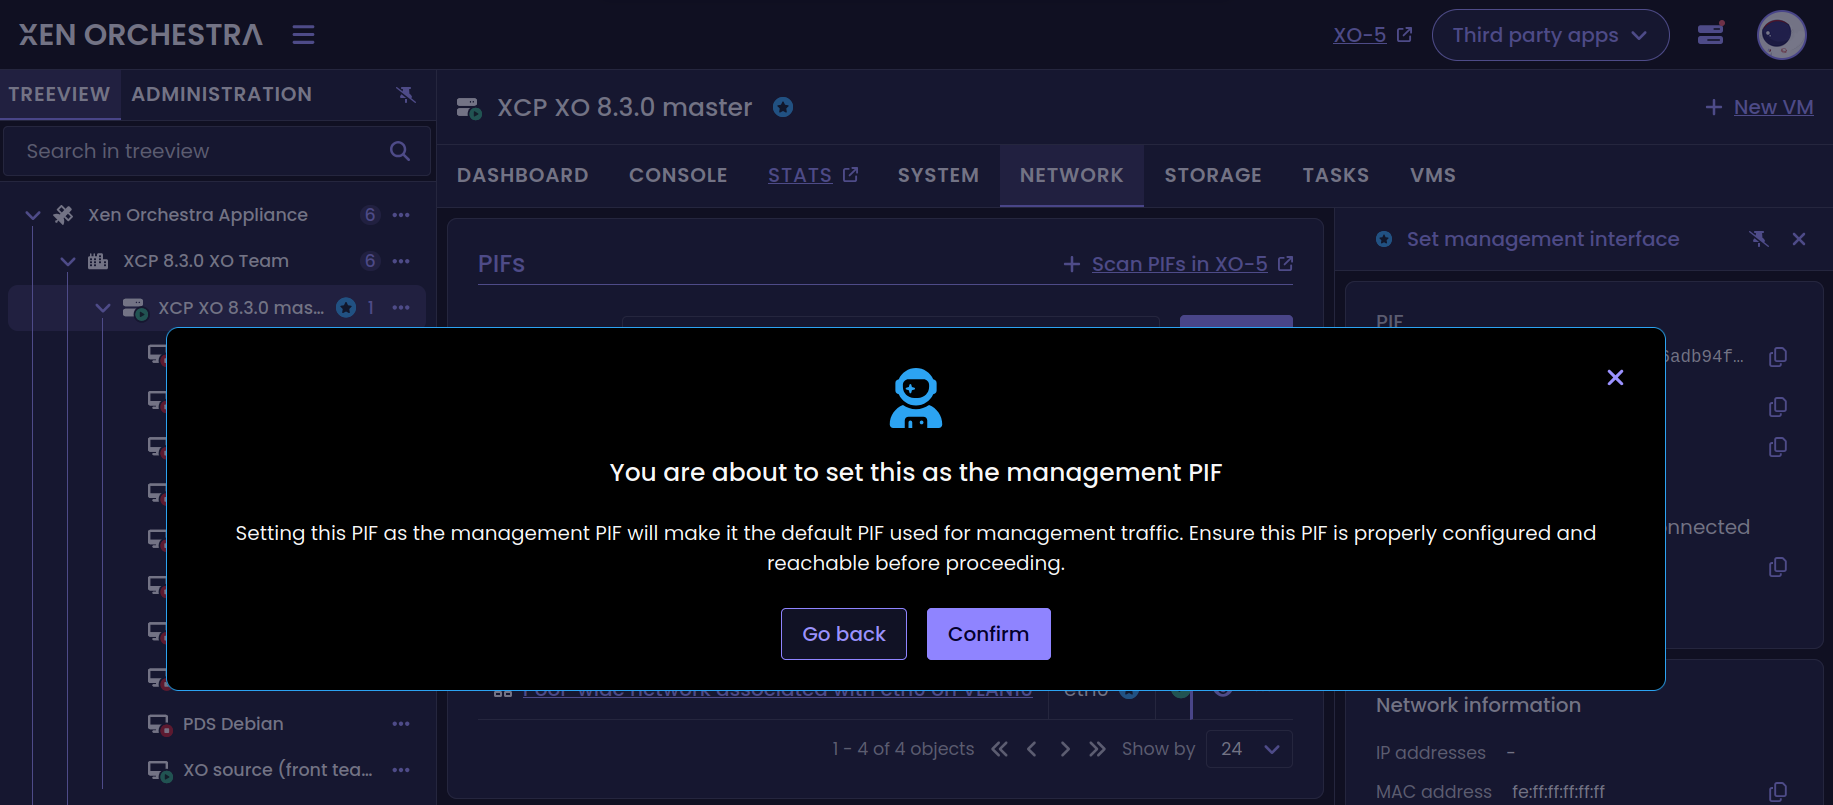The height and width of the screenshot is (805, 1833).
Task: Switch to the Treeview tab
Action: point(60,94)
